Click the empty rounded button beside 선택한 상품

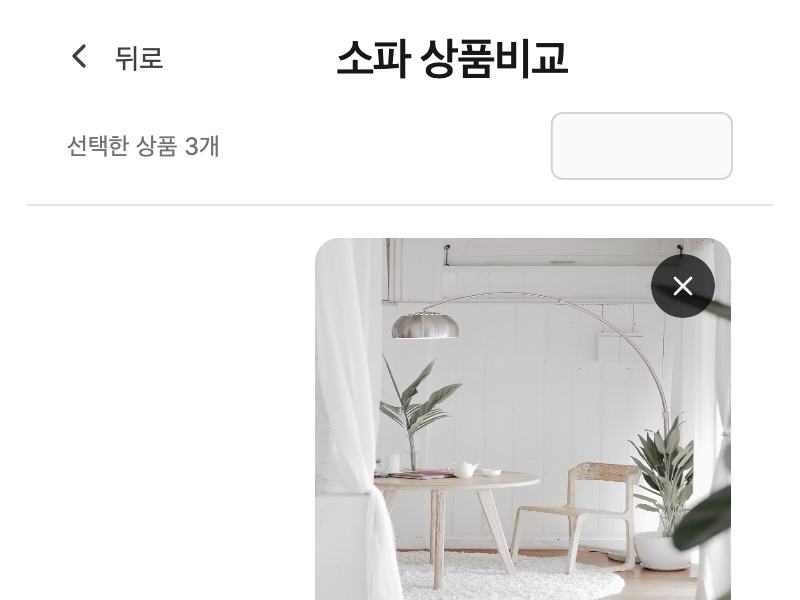641,146
